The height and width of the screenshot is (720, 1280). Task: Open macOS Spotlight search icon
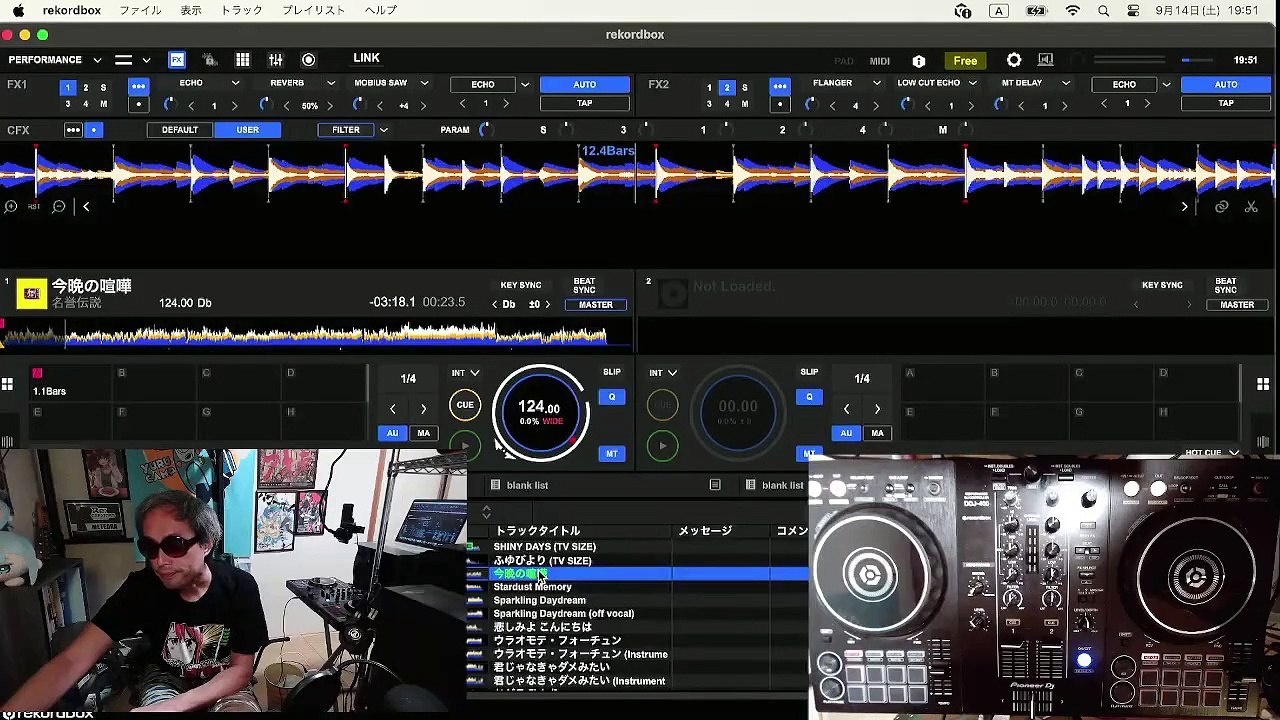click(1104, 11)
